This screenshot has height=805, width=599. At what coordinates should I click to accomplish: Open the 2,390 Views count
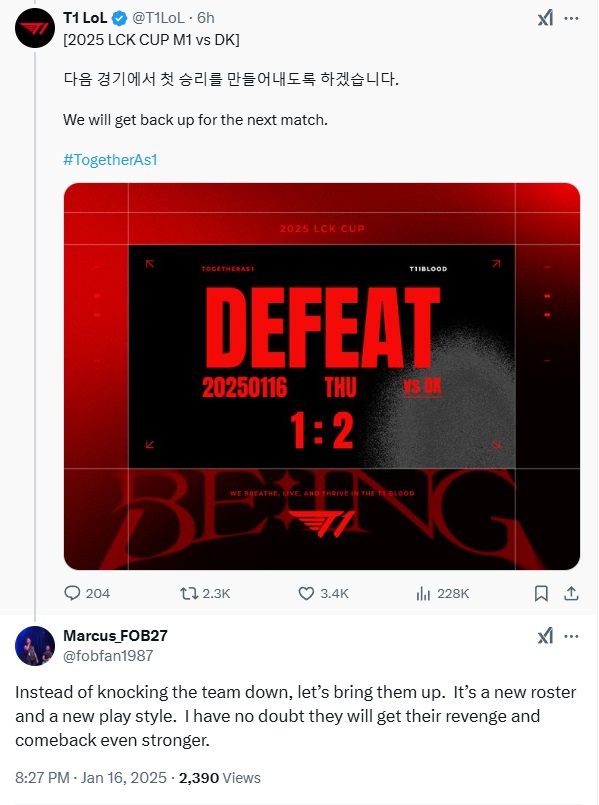224,777
